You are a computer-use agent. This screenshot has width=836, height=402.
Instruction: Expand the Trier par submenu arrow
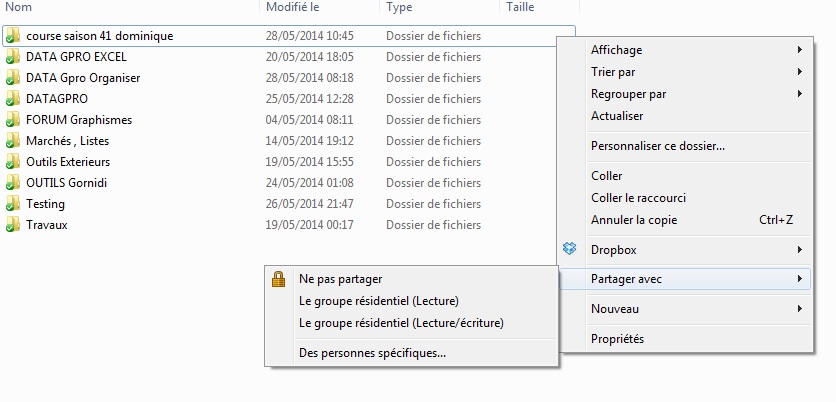click(x=800, y=71)
